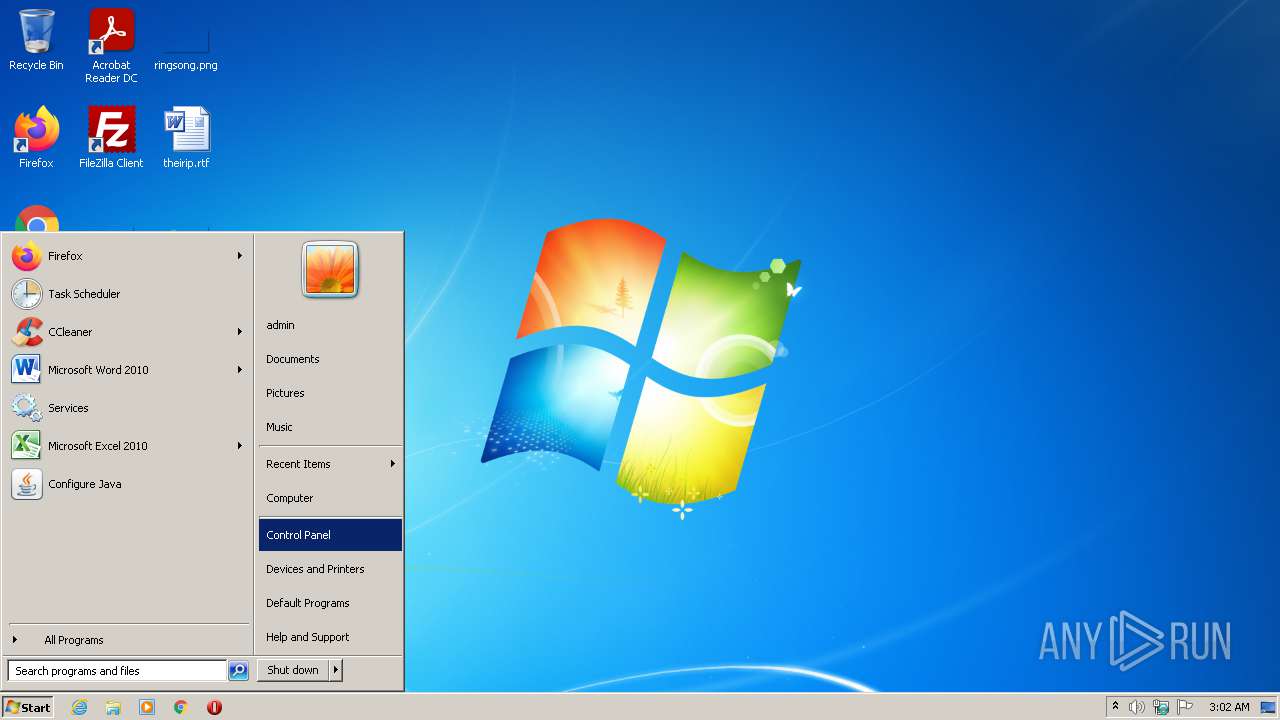Open Acrobat Reader DC desktop shortcut
The height and width of the screenshot is (720, 1280).
pyautogui.click(x=111, y=46)
